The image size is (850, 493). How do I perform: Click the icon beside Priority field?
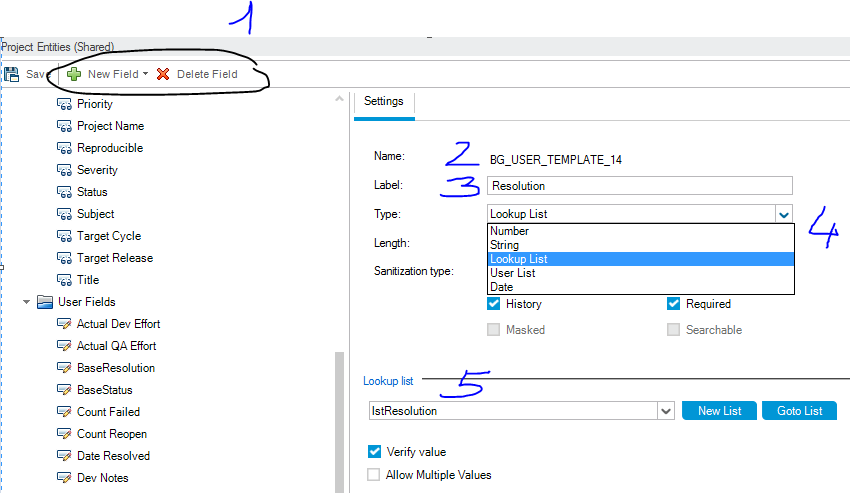click(x=65, y=104)
